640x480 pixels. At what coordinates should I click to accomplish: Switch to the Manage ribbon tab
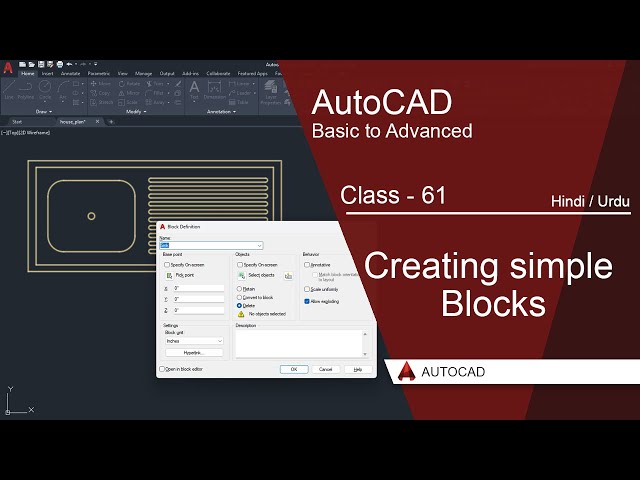click(x=143, y=74)
